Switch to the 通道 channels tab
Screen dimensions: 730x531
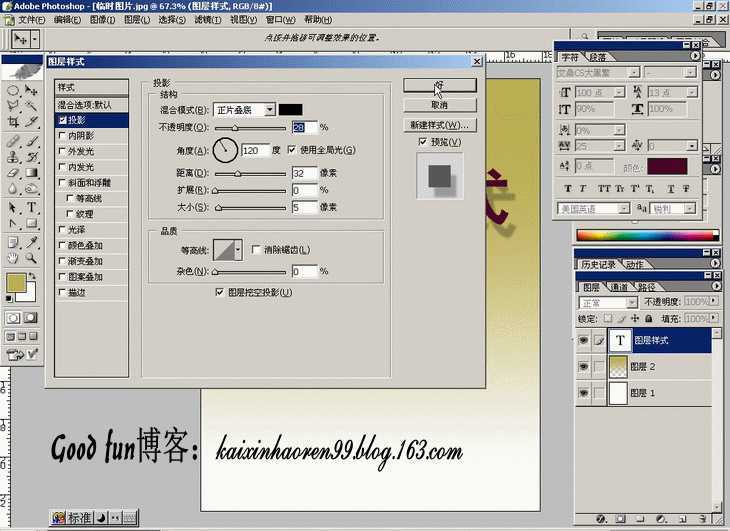[620, 287]
